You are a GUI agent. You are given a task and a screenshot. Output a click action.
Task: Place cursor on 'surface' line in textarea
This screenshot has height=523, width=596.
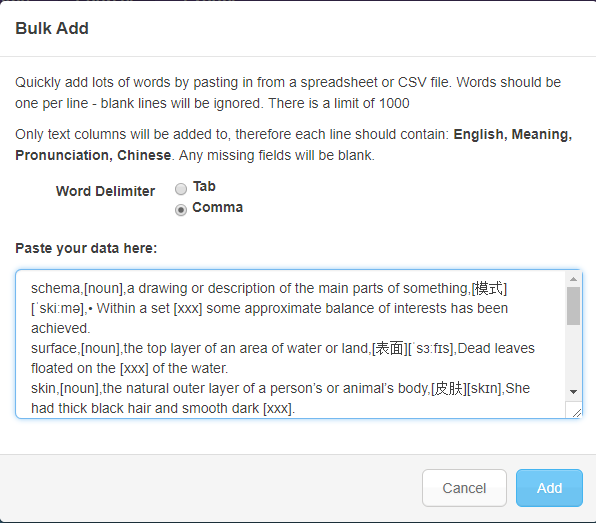coord(283,349)
